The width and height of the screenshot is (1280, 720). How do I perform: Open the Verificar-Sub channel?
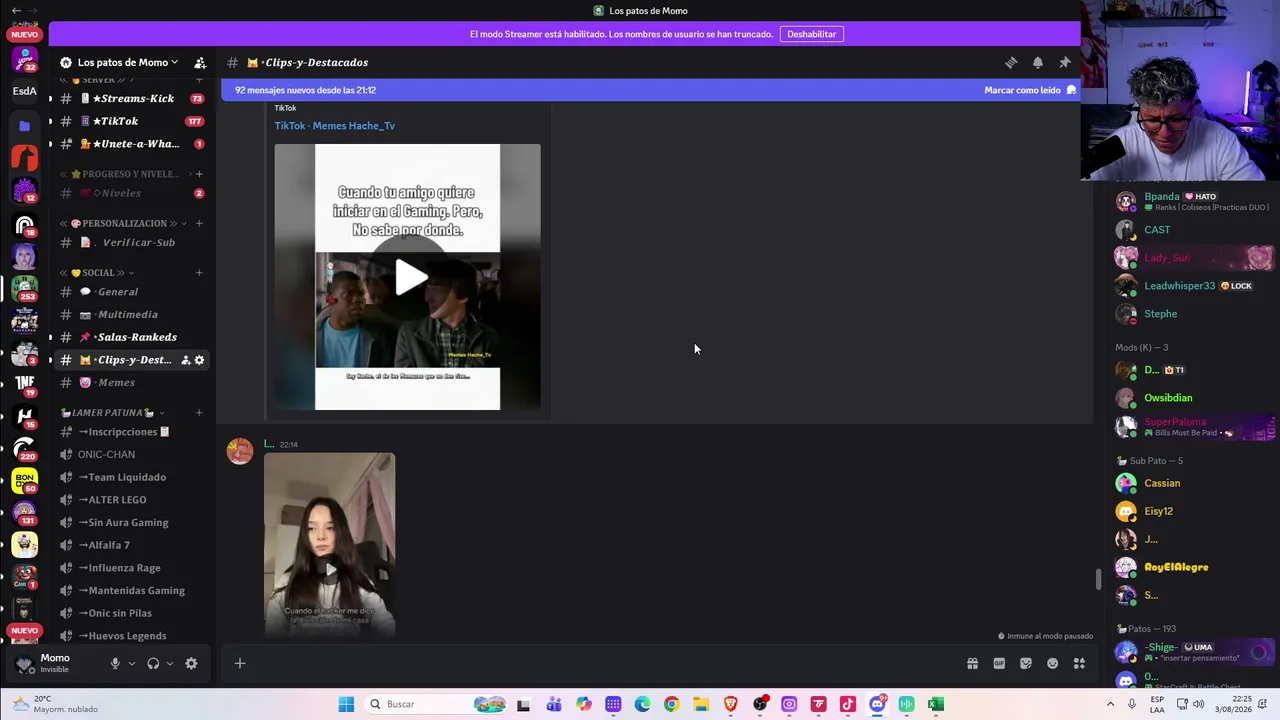[131, 243]
